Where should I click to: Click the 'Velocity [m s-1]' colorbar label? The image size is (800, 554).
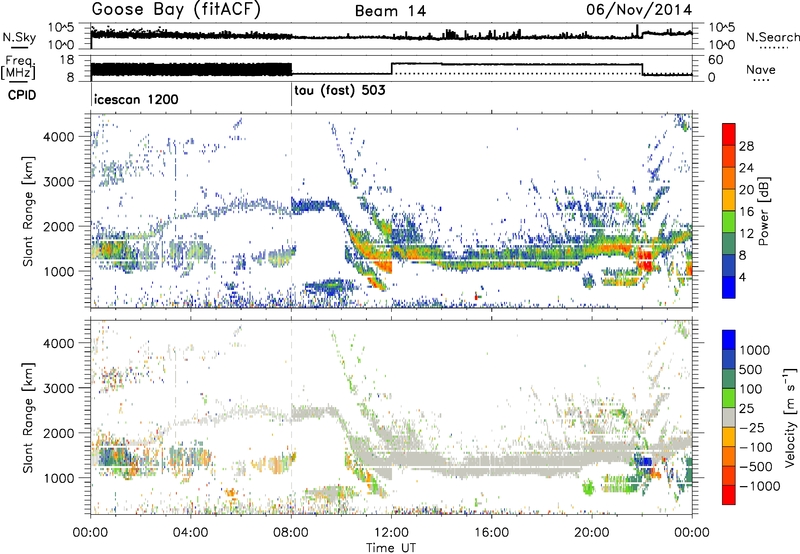(790, 417)
